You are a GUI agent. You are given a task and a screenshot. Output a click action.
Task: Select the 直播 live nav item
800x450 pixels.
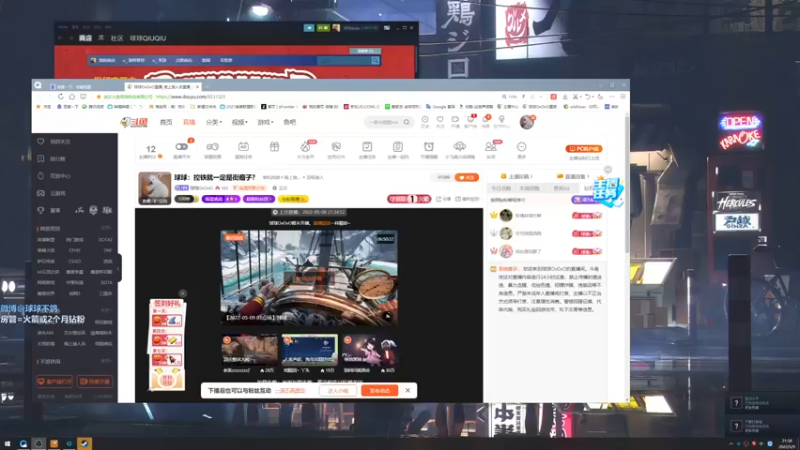click(189, 122)
